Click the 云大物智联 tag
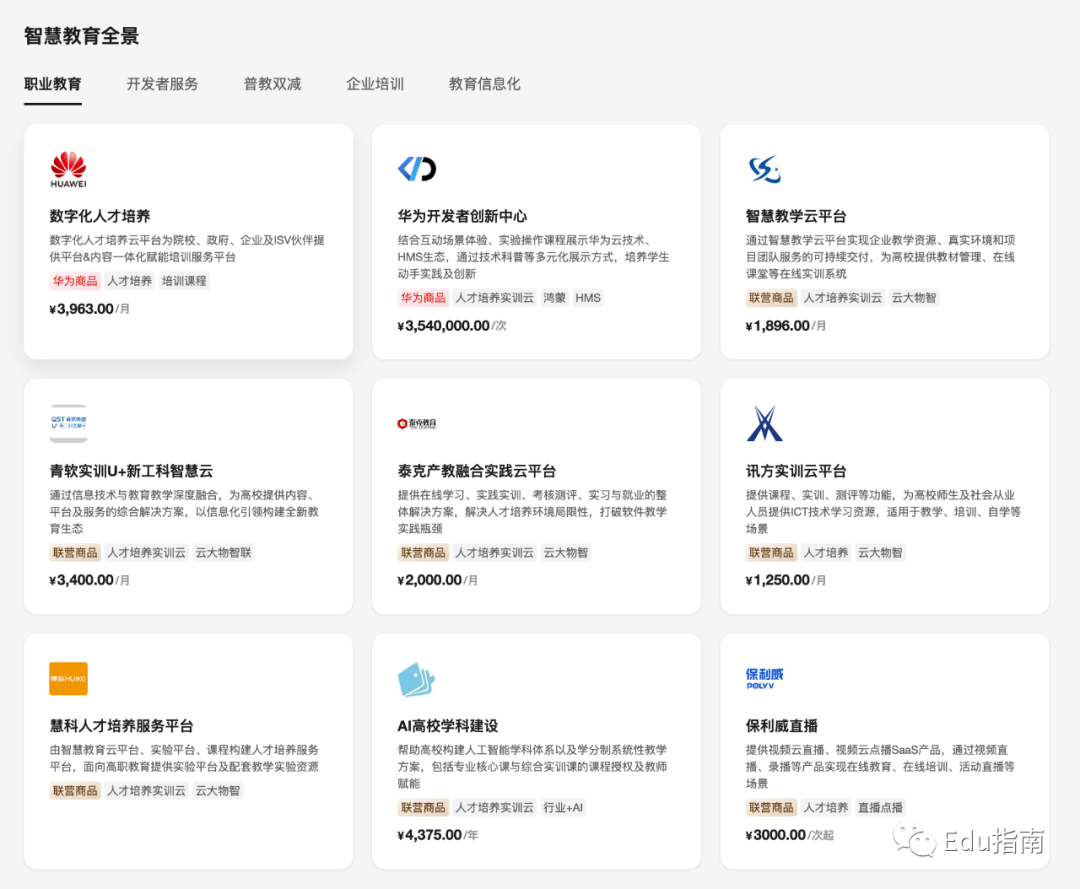The height and width of the screenshot is (889, 1080). click(223, 553)
